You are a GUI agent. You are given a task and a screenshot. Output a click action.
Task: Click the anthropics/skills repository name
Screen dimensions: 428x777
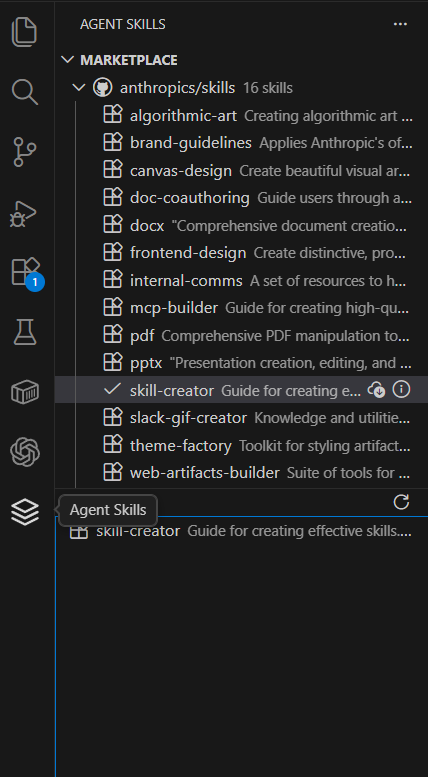click(x=177, y=88)
